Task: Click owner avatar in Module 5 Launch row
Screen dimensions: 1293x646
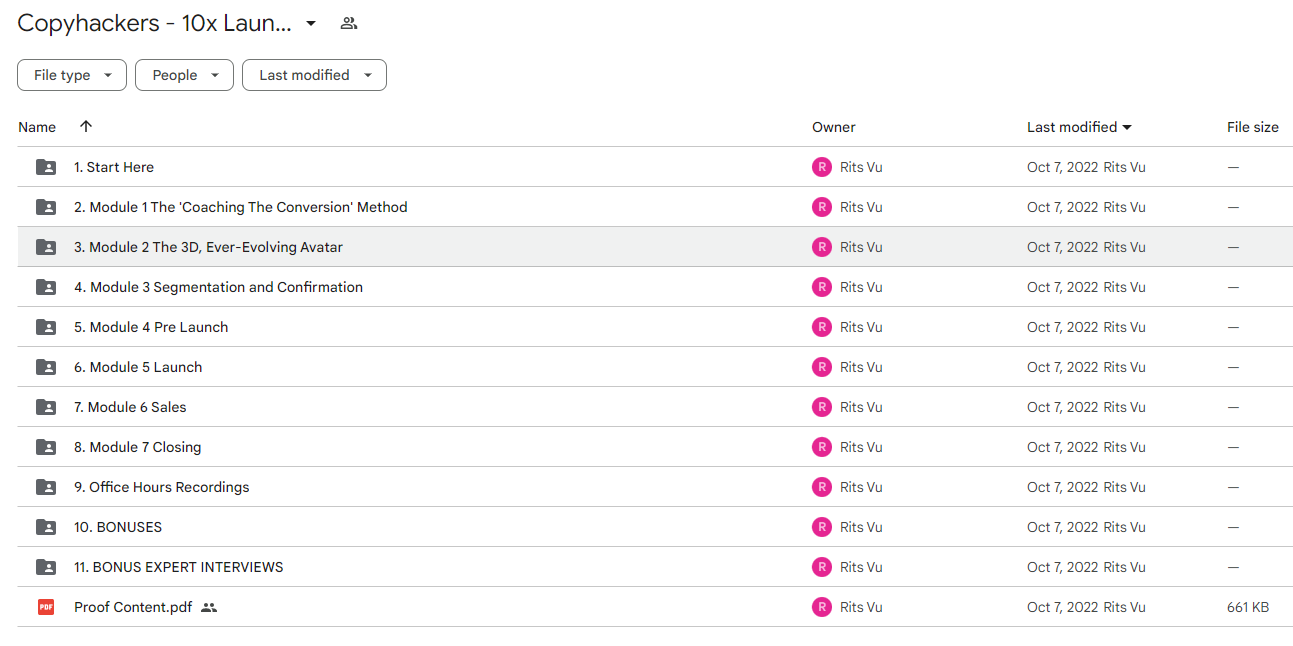Action: (x=822, y=367)
